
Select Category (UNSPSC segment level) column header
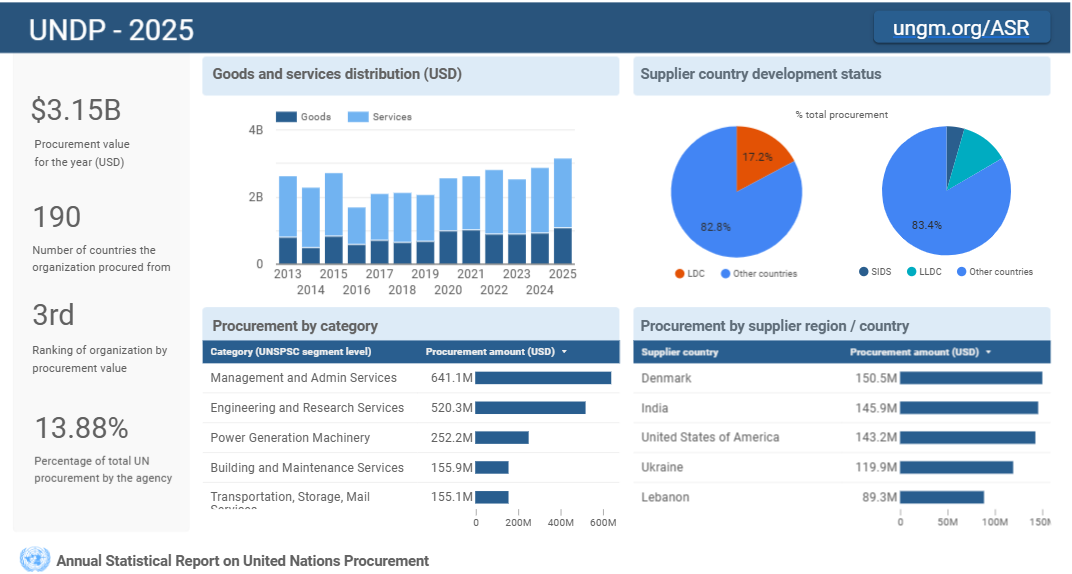pyautogui.click(x=291, y=351)
